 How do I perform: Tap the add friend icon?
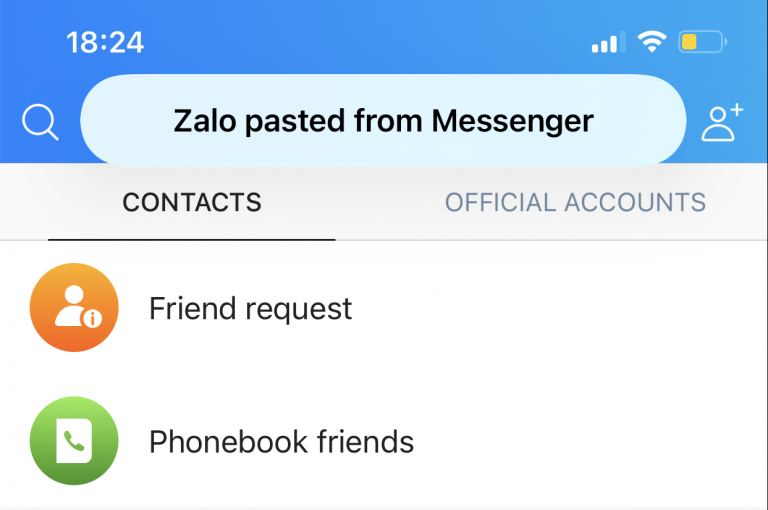pyautogui.click(x=720, y=122)
